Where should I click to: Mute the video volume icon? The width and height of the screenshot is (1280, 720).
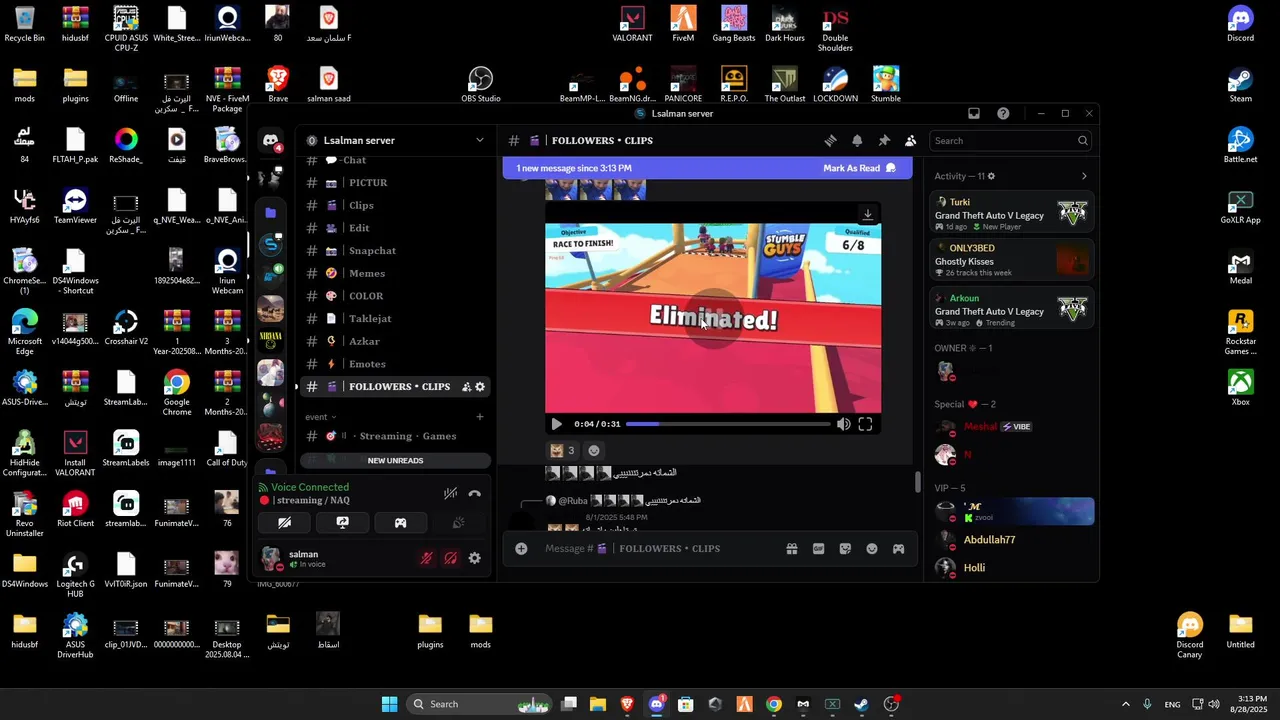pyautogui.click(x=843, y=424)
